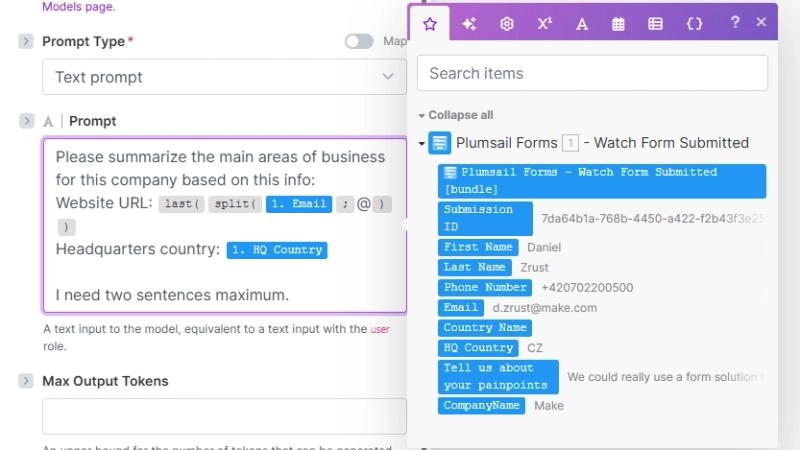Screen dimensions: 800x450
Task: Insert the Last Name pill
Action: click(x=474, y=267)
